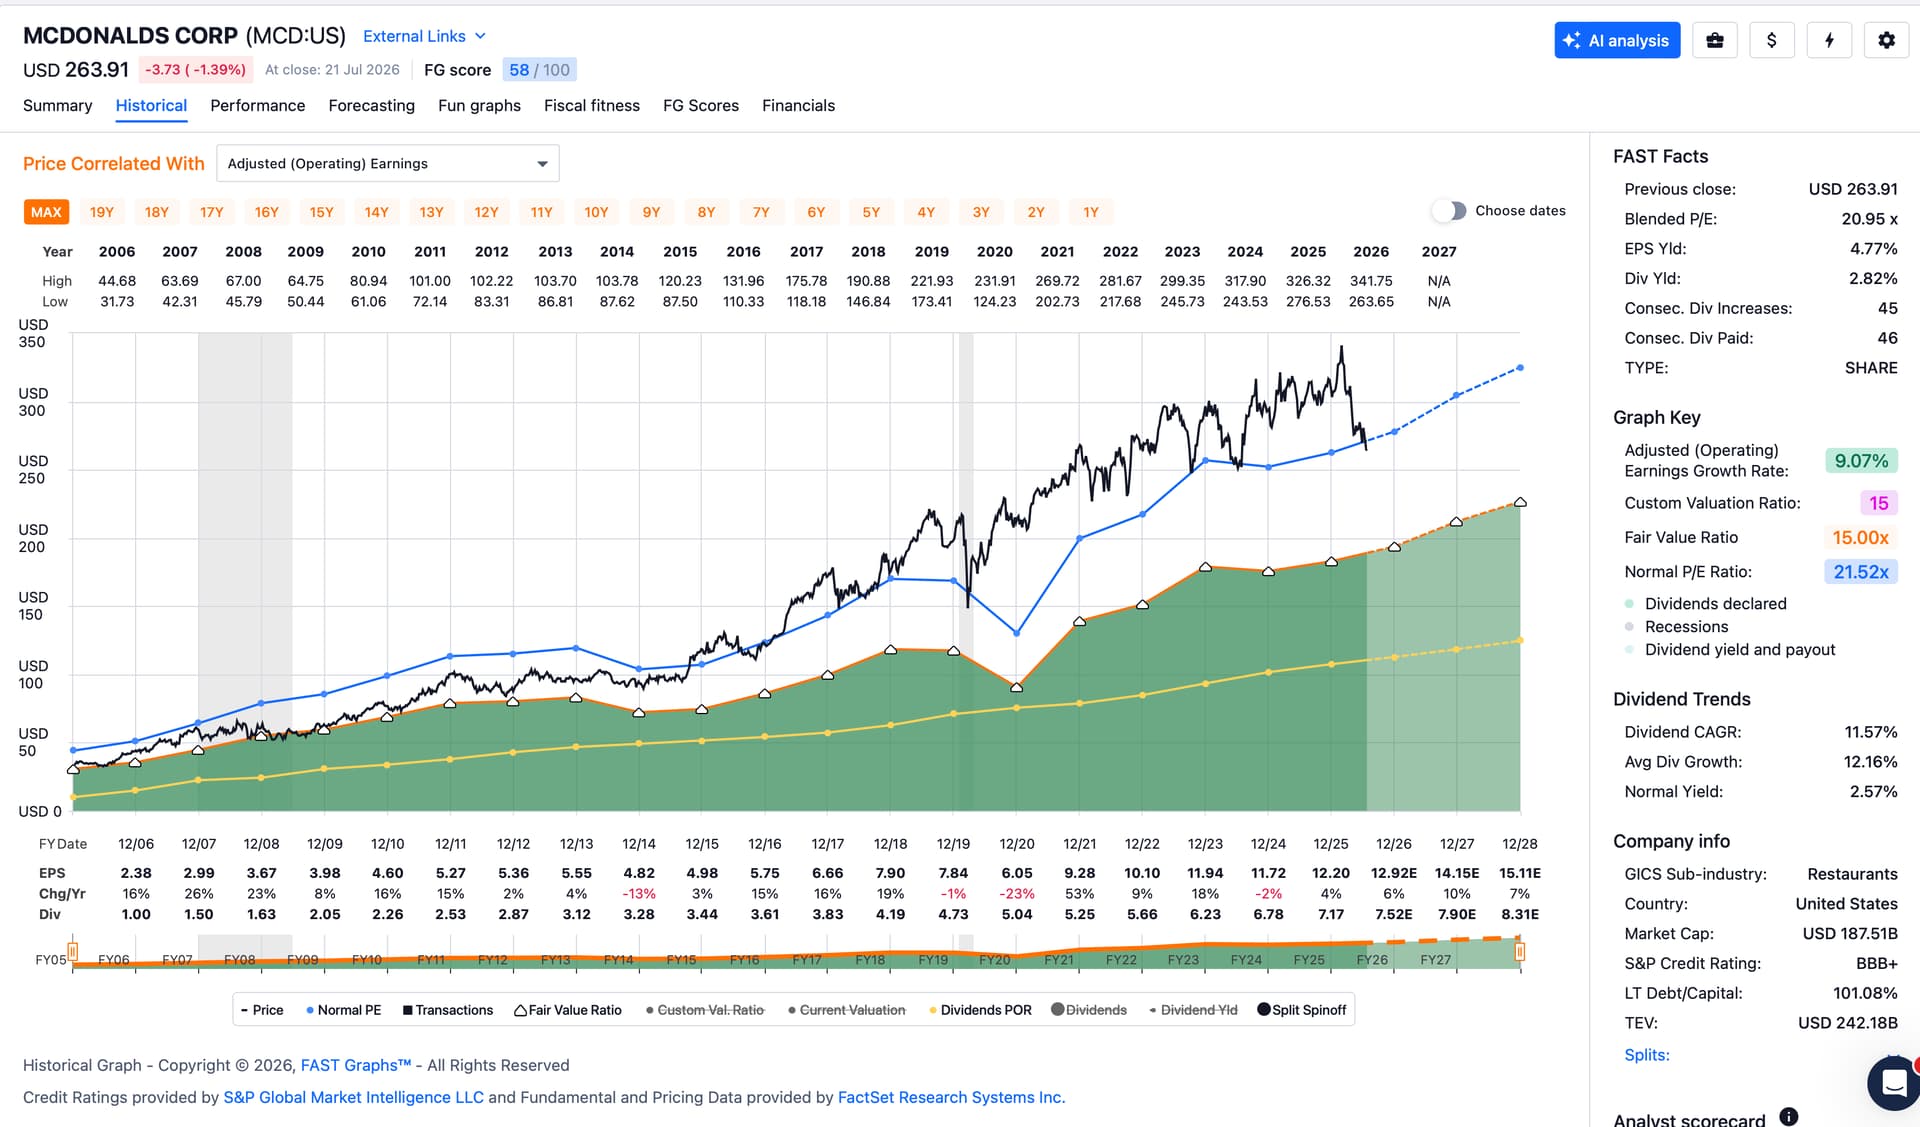Click the Custom Valuation Ratio value 15

pyautogui.click(x=1878, y=503)
